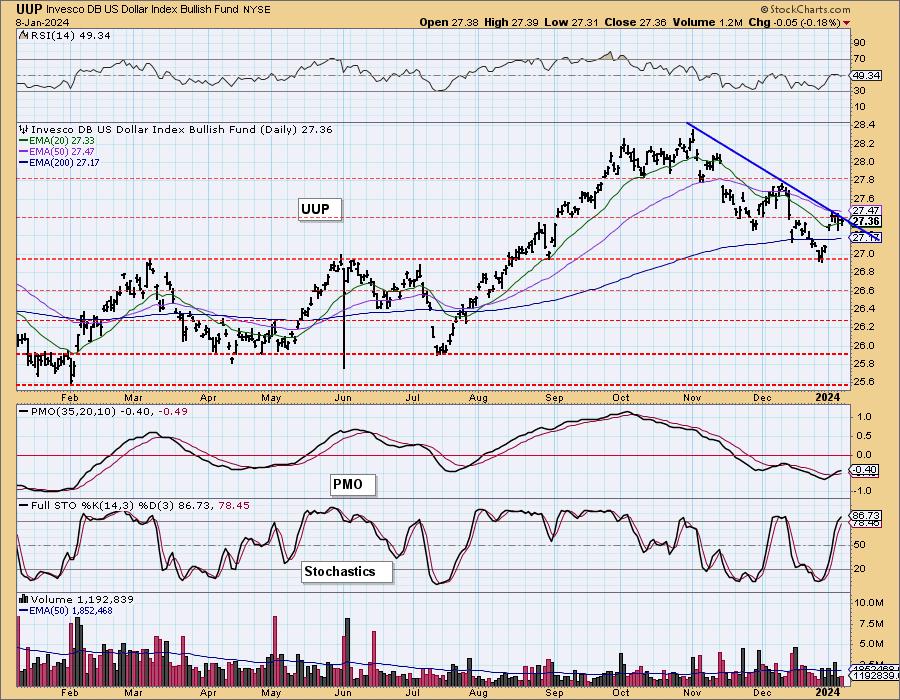This screenshot has height=700, width=900.
Task: Click the -0.40 PMO value tag
Action: [864, 470]
